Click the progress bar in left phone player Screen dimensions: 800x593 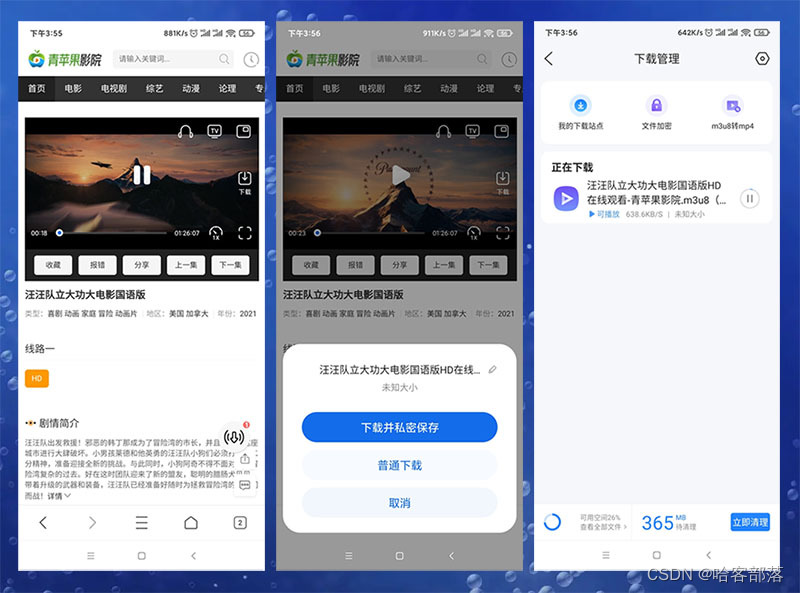click(112, 233)
